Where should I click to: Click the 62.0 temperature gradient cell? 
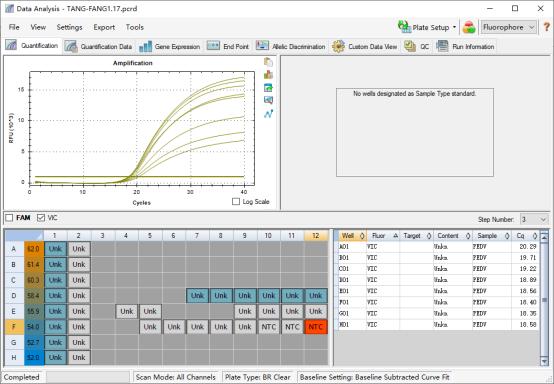pos(34,249)
